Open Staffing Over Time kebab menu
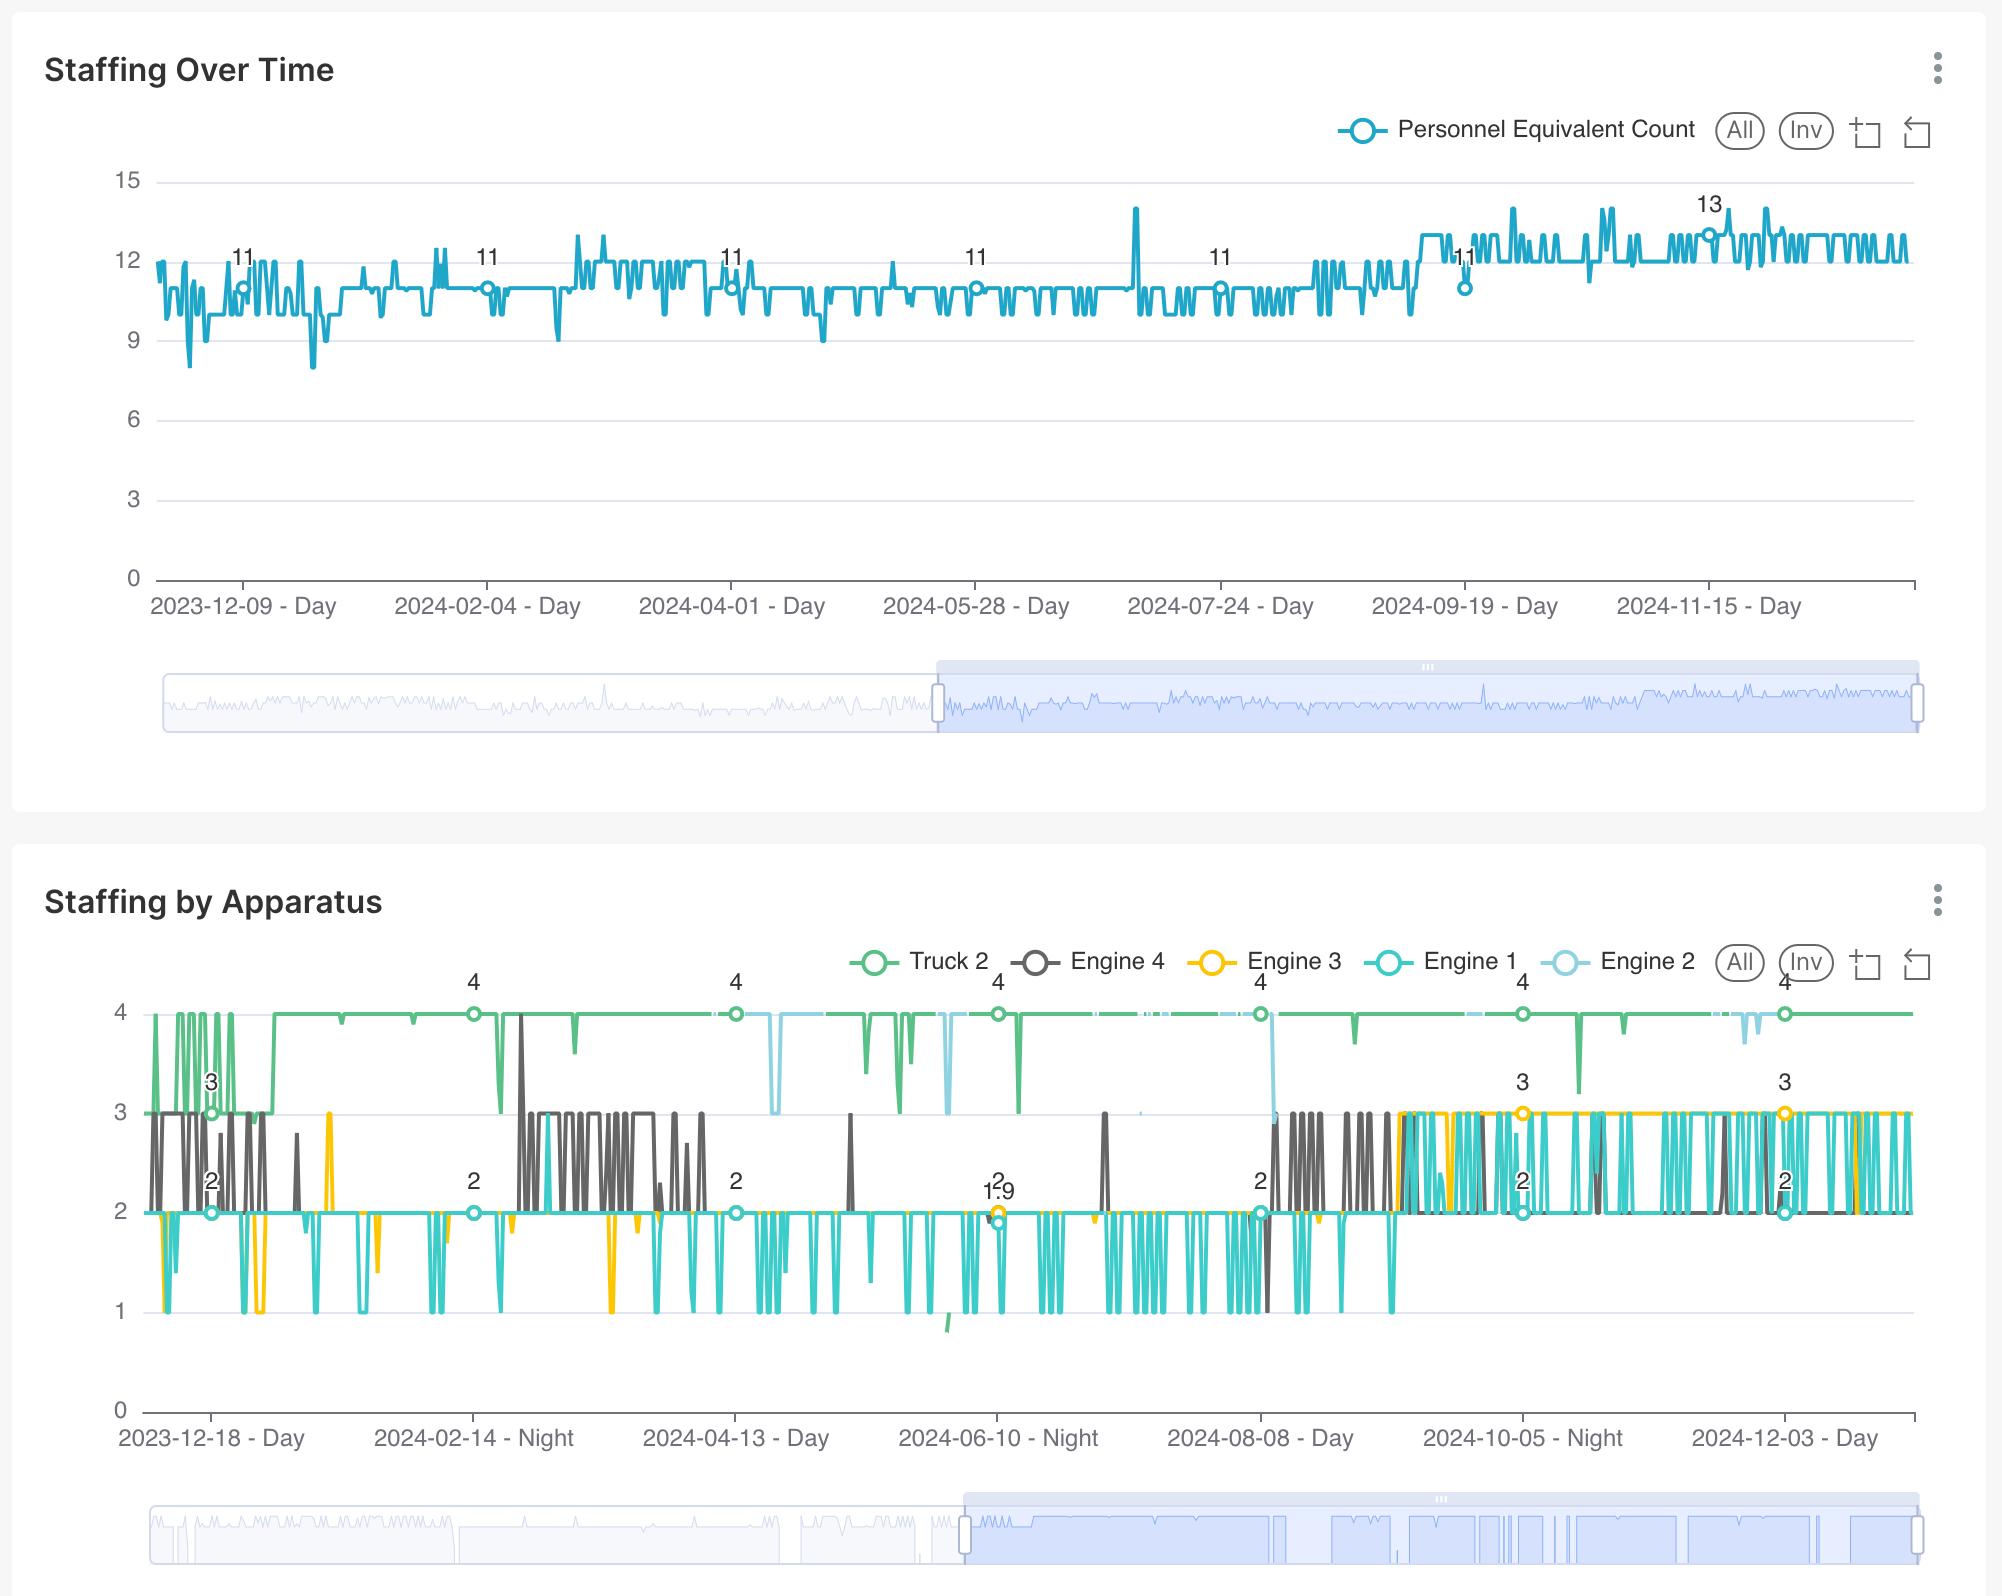The width and height of the screenshot is (2002, 1596). [1937, 68]
